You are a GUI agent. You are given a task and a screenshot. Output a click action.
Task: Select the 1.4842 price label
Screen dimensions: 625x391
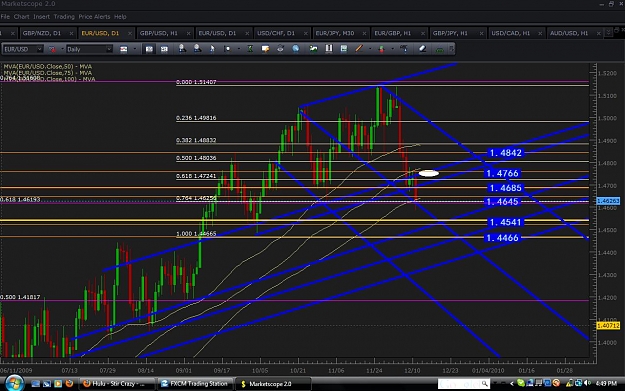coord(505,153)
